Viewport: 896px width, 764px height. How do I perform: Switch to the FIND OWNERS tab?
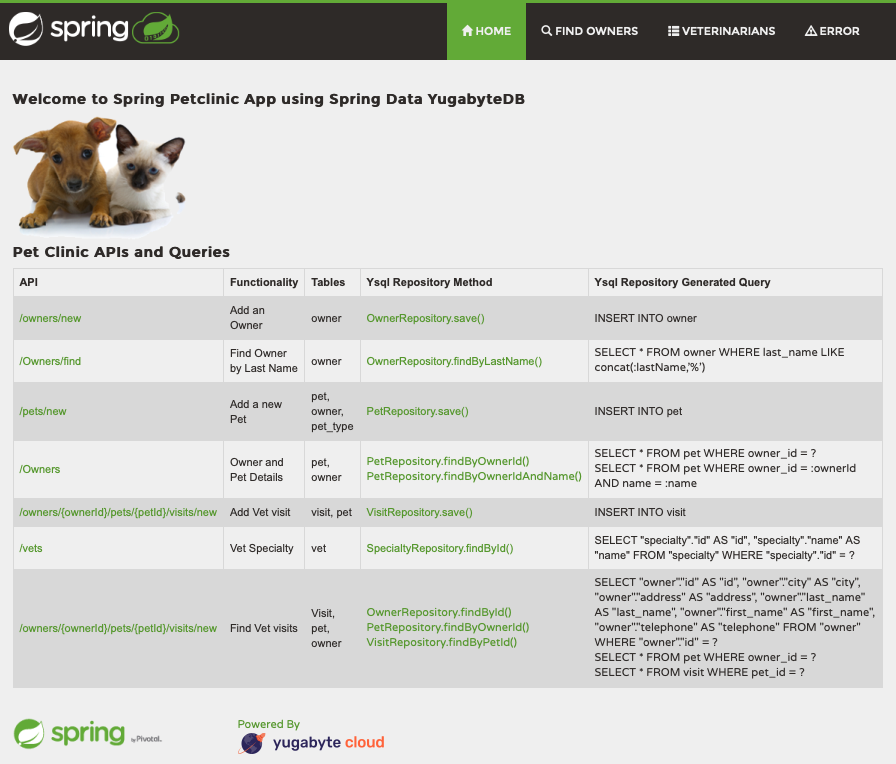pos(589,31)
